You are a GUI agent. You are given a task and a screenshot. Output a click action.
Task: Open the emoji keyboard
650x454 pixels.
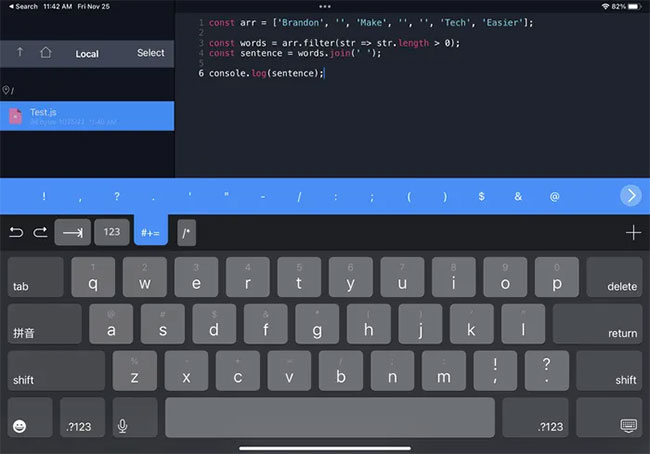[x=30, y=418]
